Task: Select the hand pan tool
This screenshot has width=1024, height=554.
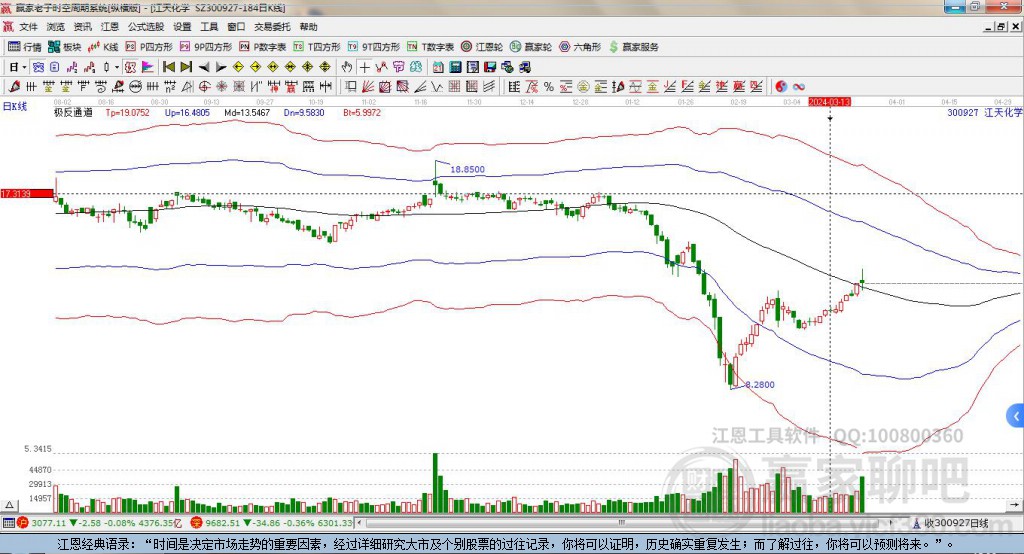Action: (347, 67)
